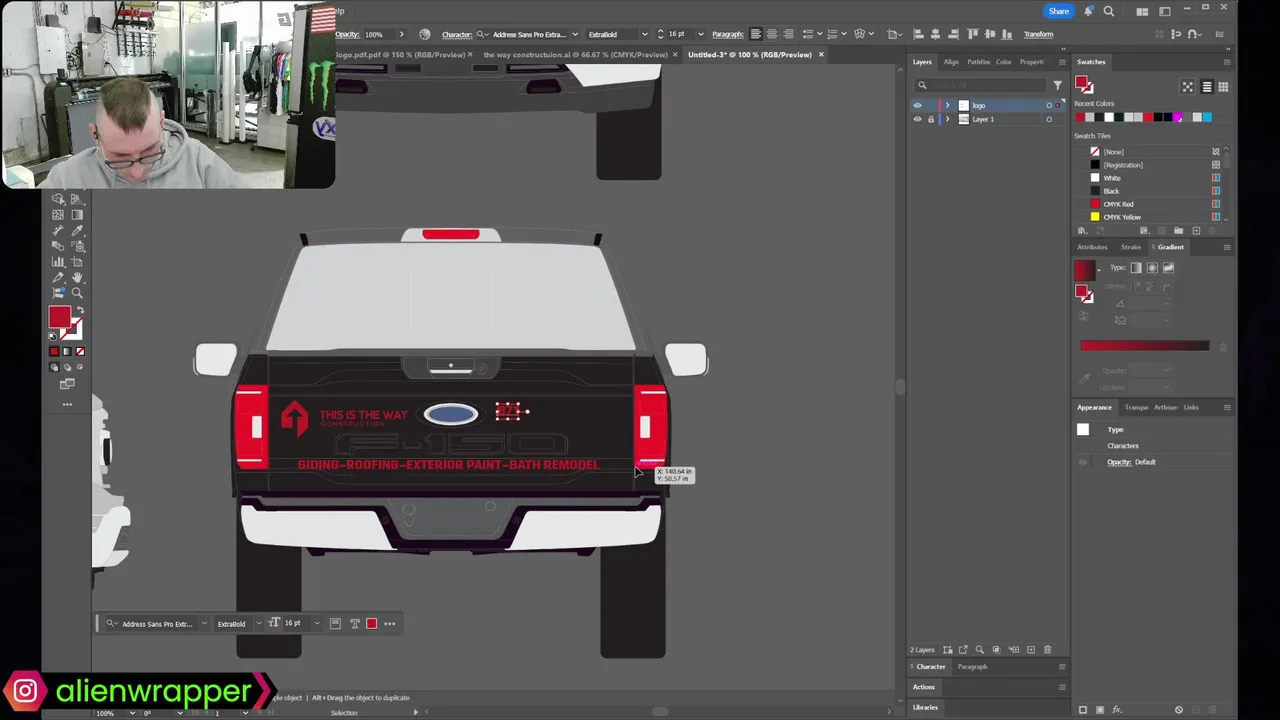Open Gradient panel options menu
The width and height of the screenshot is (1280, 720).
(x=1227, y=247)
